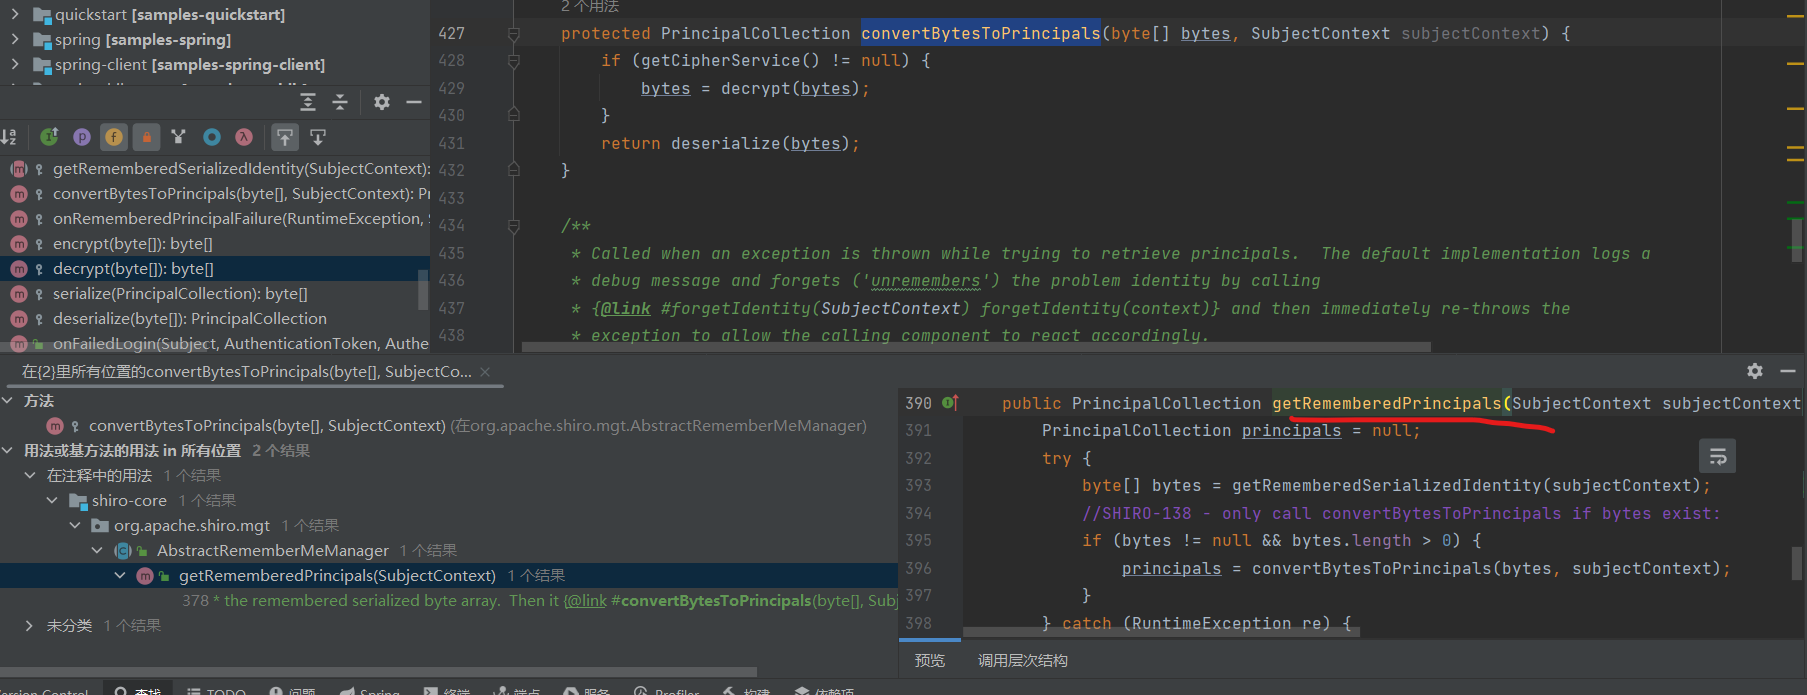The height and width of the screenshot is (695, 1807).
Task: Toggle Show Fields orange f icon
Action: (114, 137)
